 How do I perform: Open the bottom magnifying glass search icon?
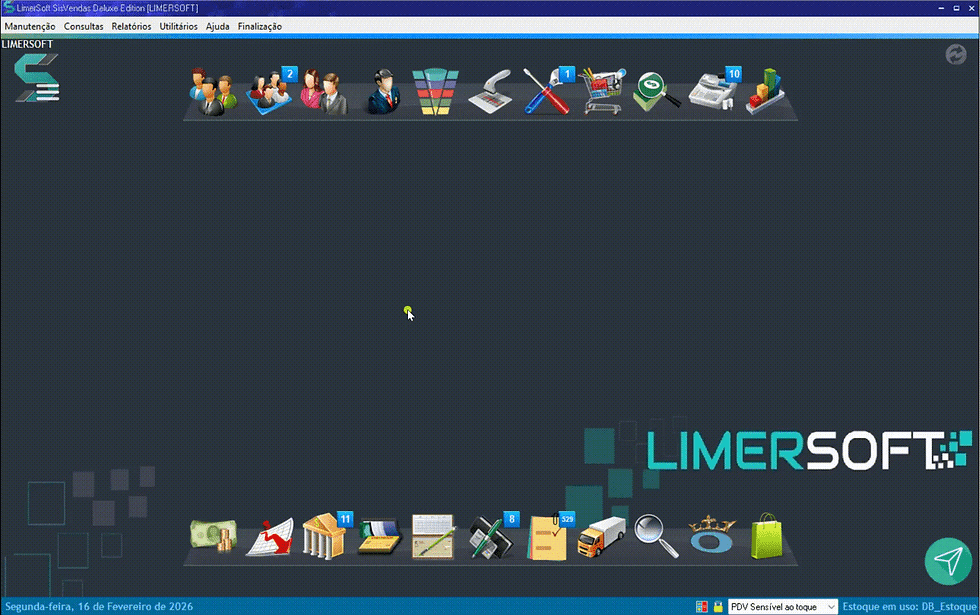(x=656, y=536)
